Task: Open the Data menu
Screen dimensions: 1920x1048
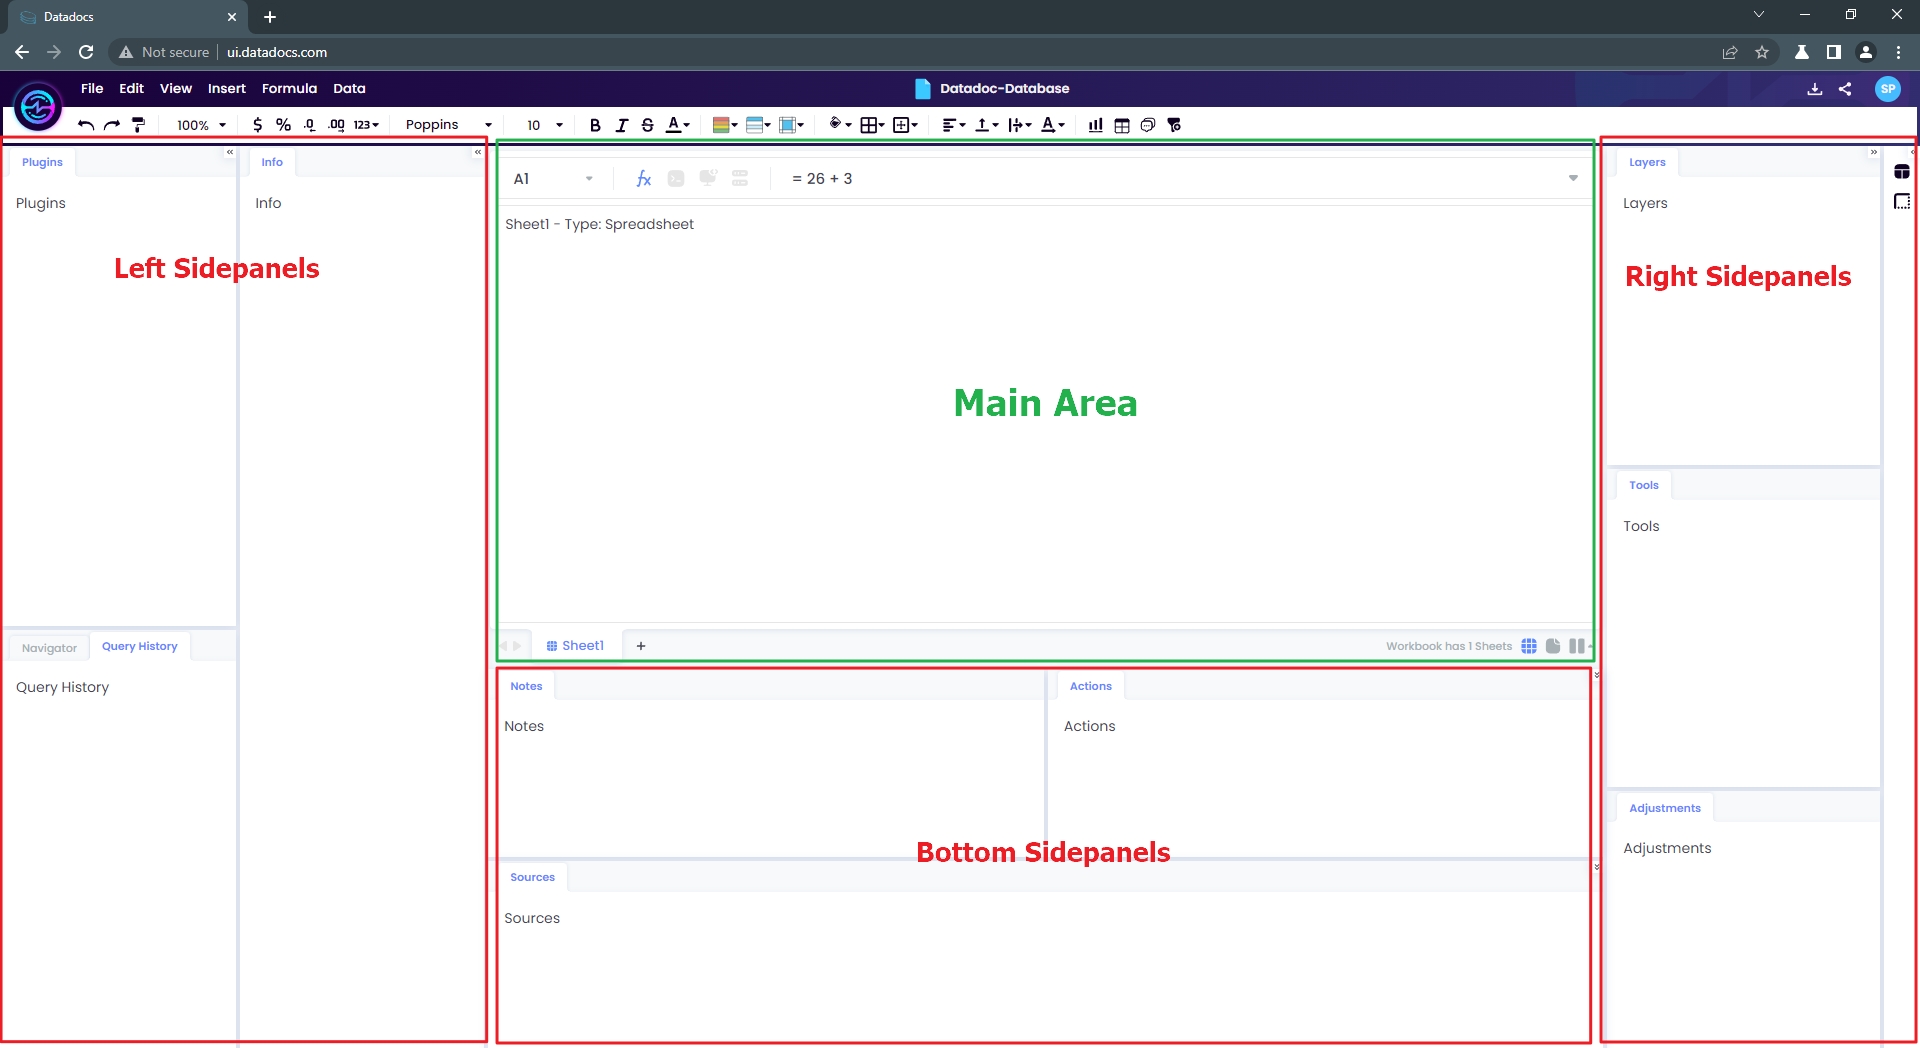Action: click(x=348, y=88)
